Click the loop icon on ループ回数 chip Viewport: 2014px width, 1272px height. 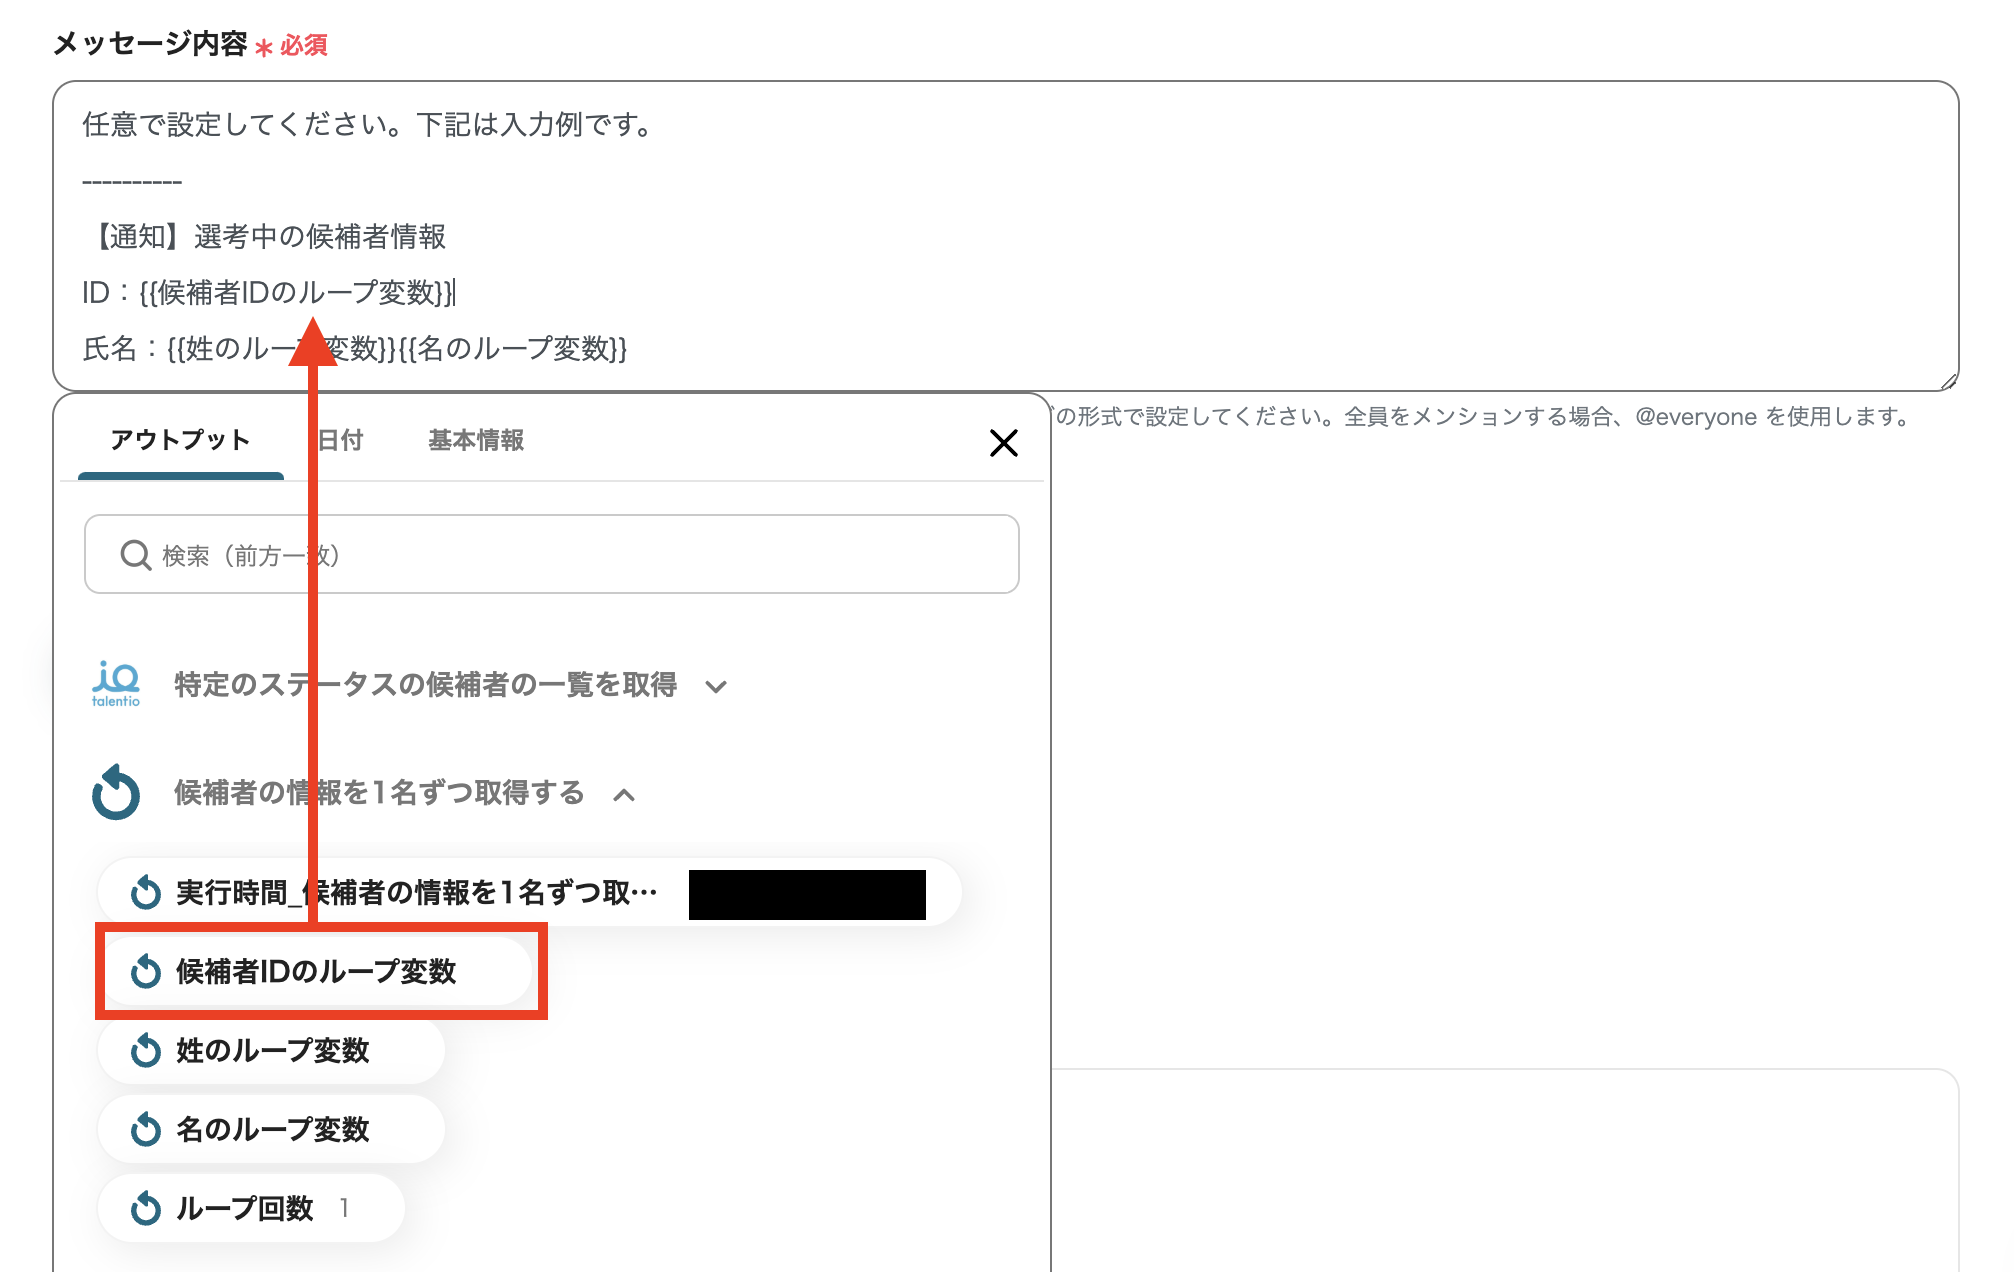click(147, 1207)
